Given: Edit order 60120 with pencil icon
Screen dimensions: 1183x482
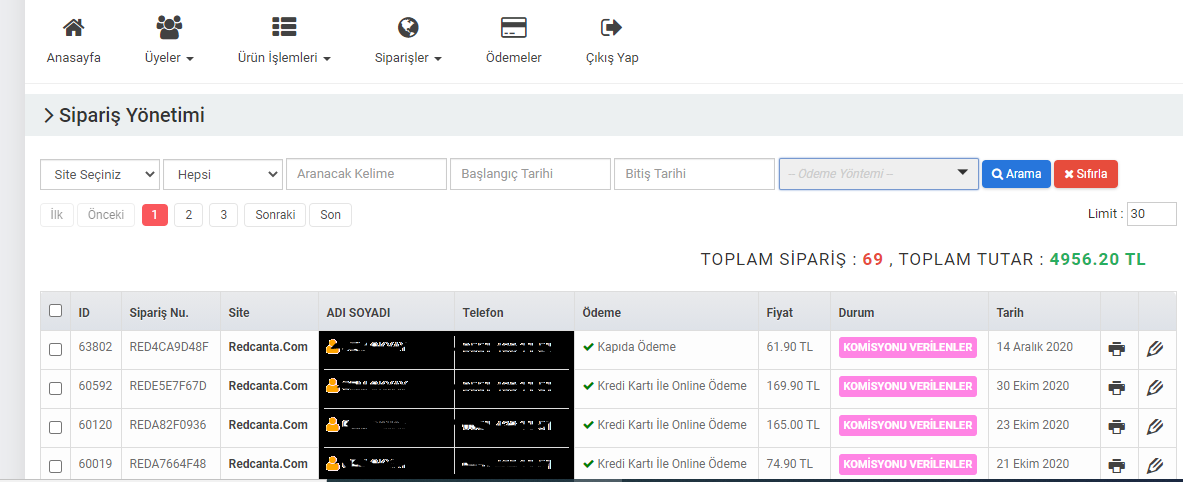Looking at the screenshot, I should point(1154,427).
